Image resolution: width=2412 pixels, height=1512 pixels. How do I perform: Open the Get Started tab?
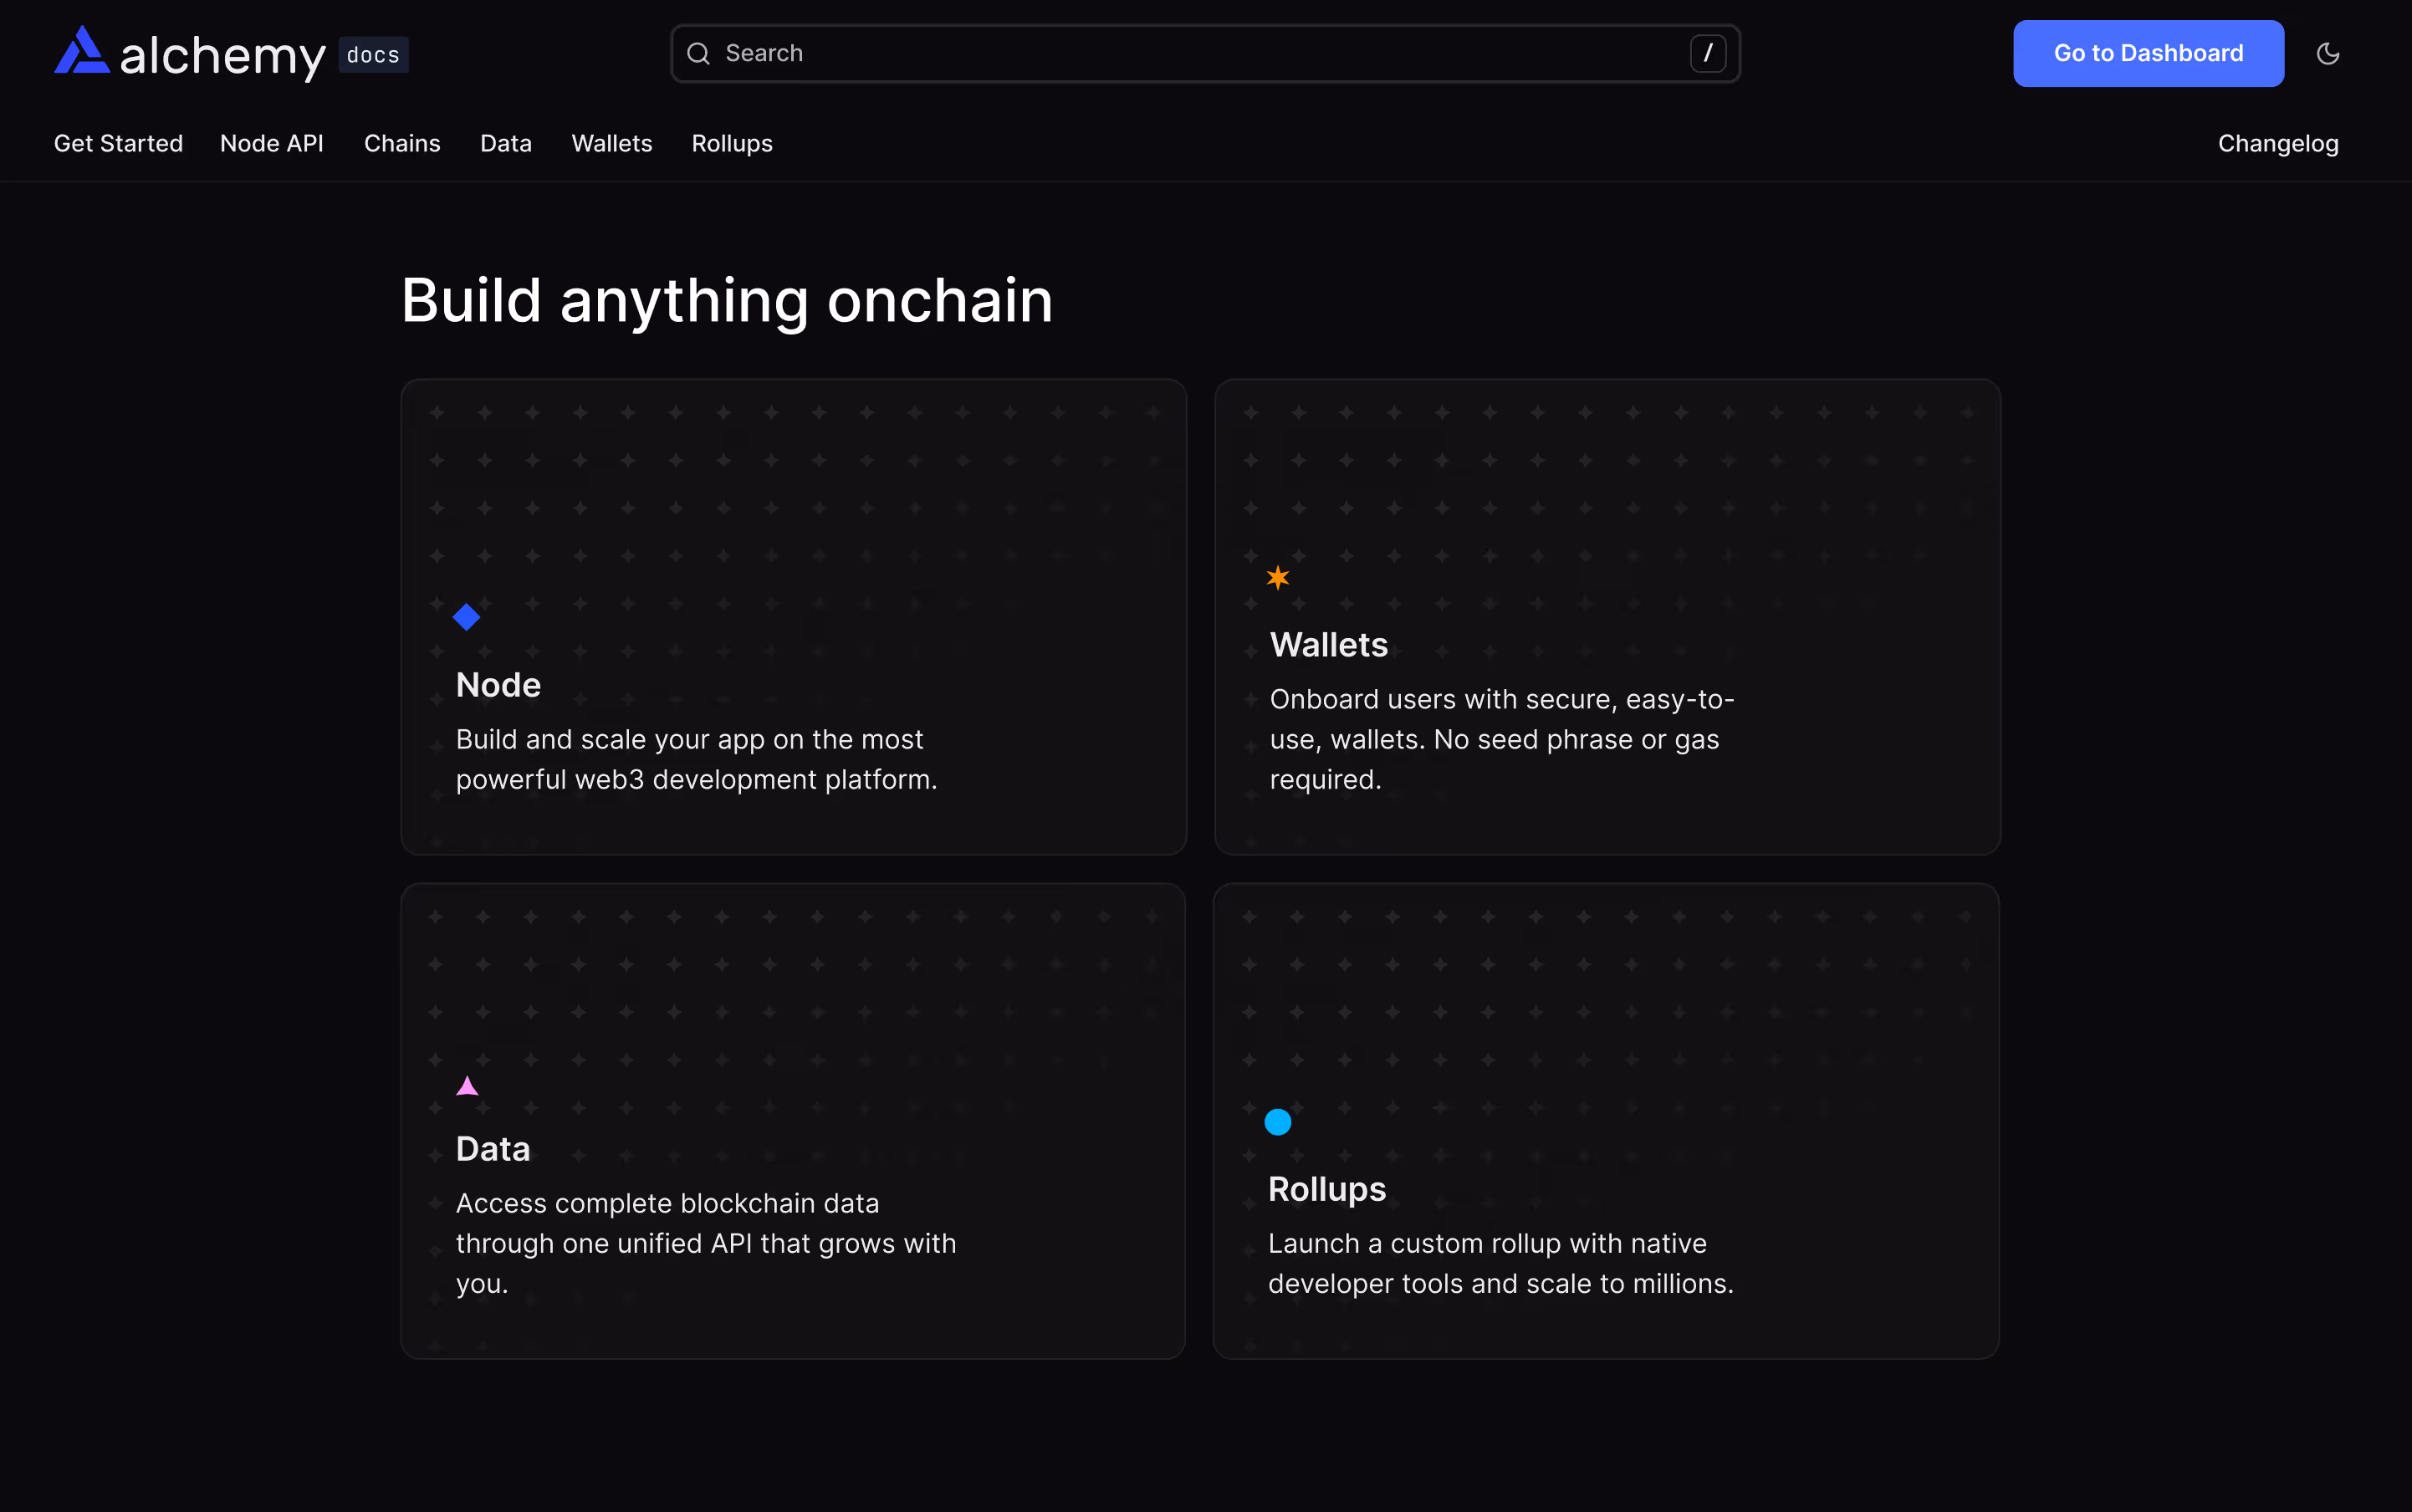tap(118, 144)
